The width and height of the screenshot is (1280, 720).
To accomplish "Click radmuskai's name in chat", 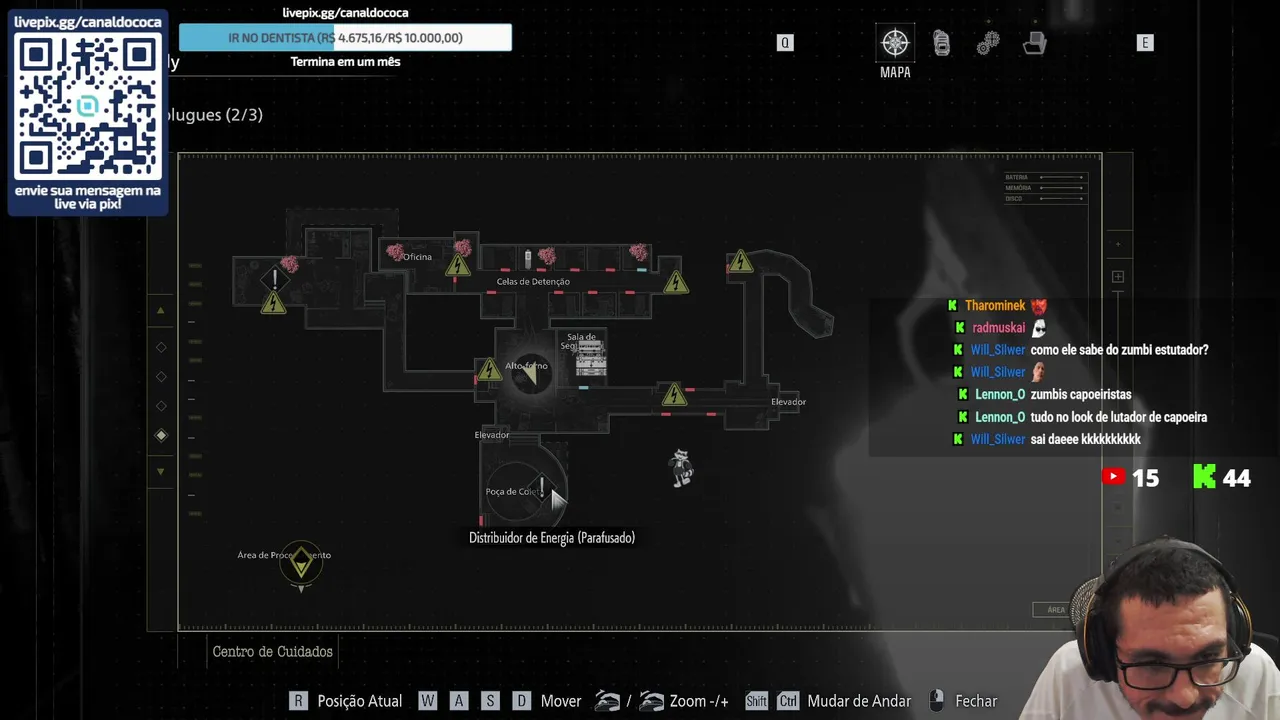I will [x=998, y=328].
